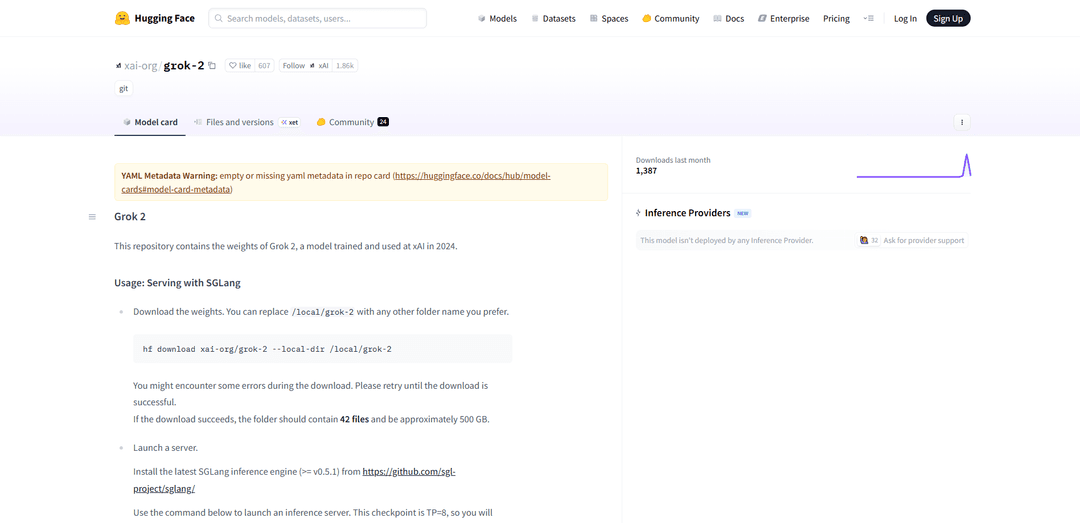Viewport: 1080px width, 523px height.
Task: Open Datasets in top navigation
Action: [x=553, y=19]
